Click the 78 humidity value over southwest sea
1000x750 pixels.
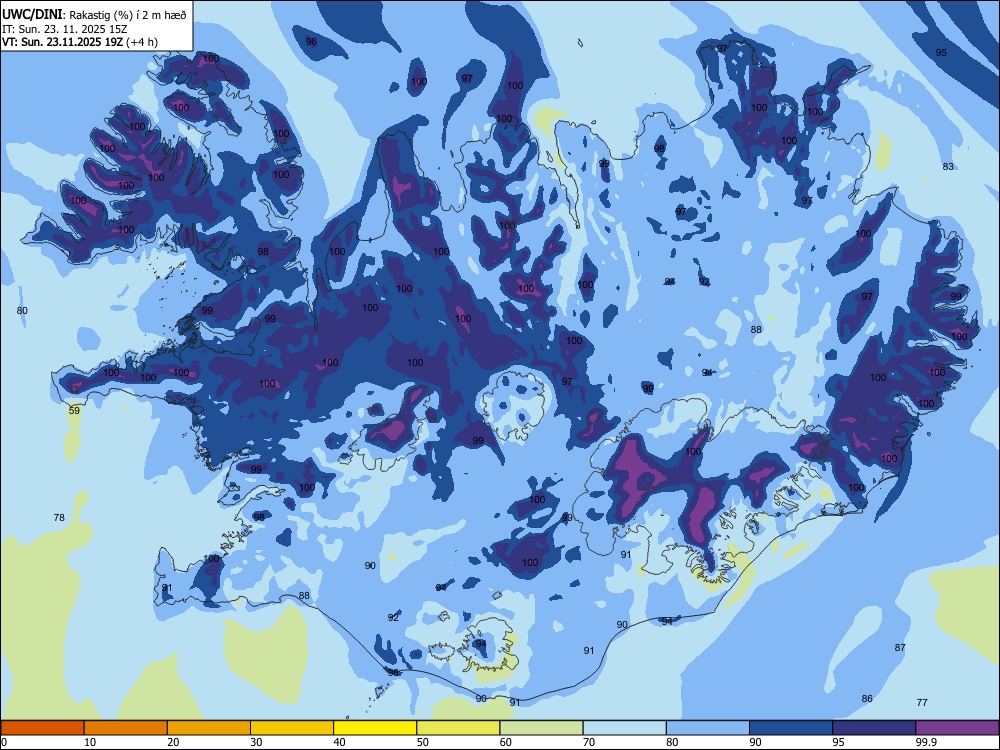point(59,517)
